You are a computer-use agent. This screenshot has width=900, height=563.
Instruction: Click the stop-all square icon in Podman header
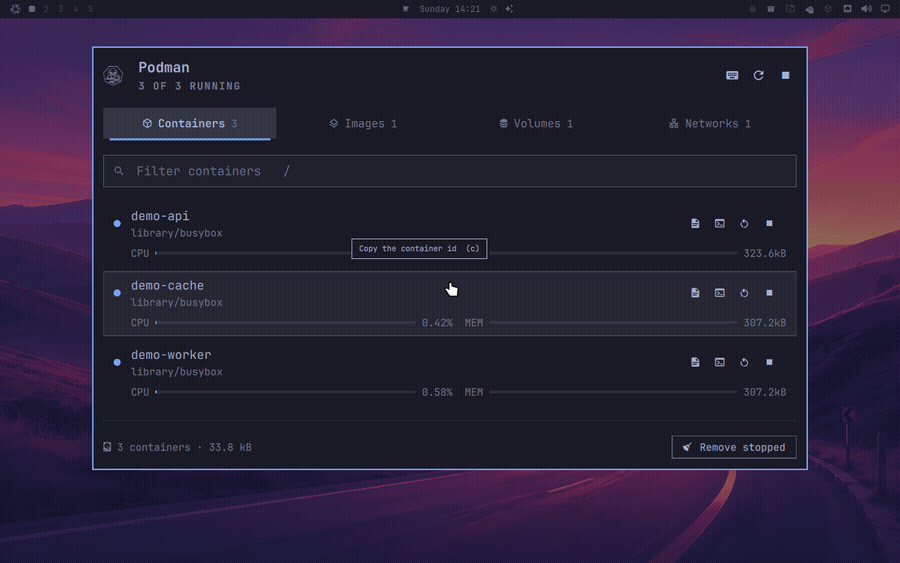pos(785,76)
